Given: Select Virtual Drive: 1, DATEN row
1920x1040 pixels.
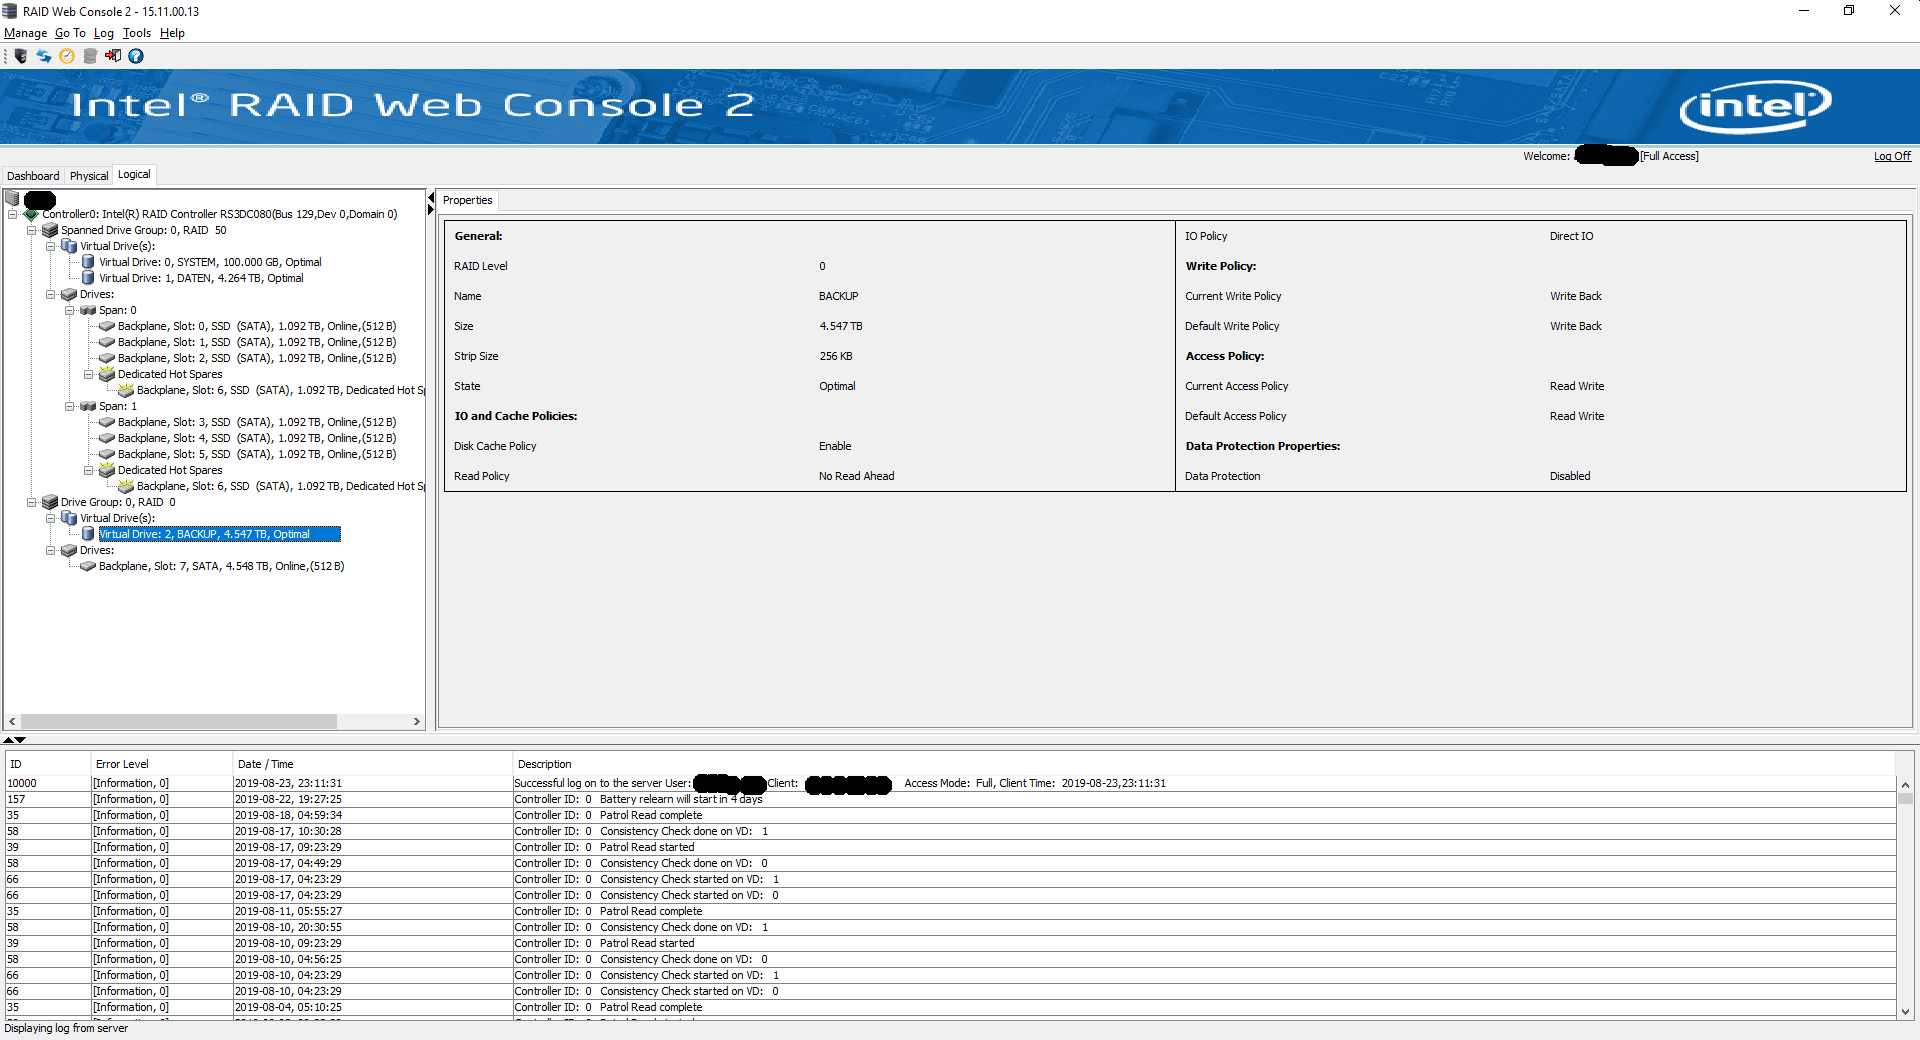Looking at the screenshot, I should pos(201,278).
